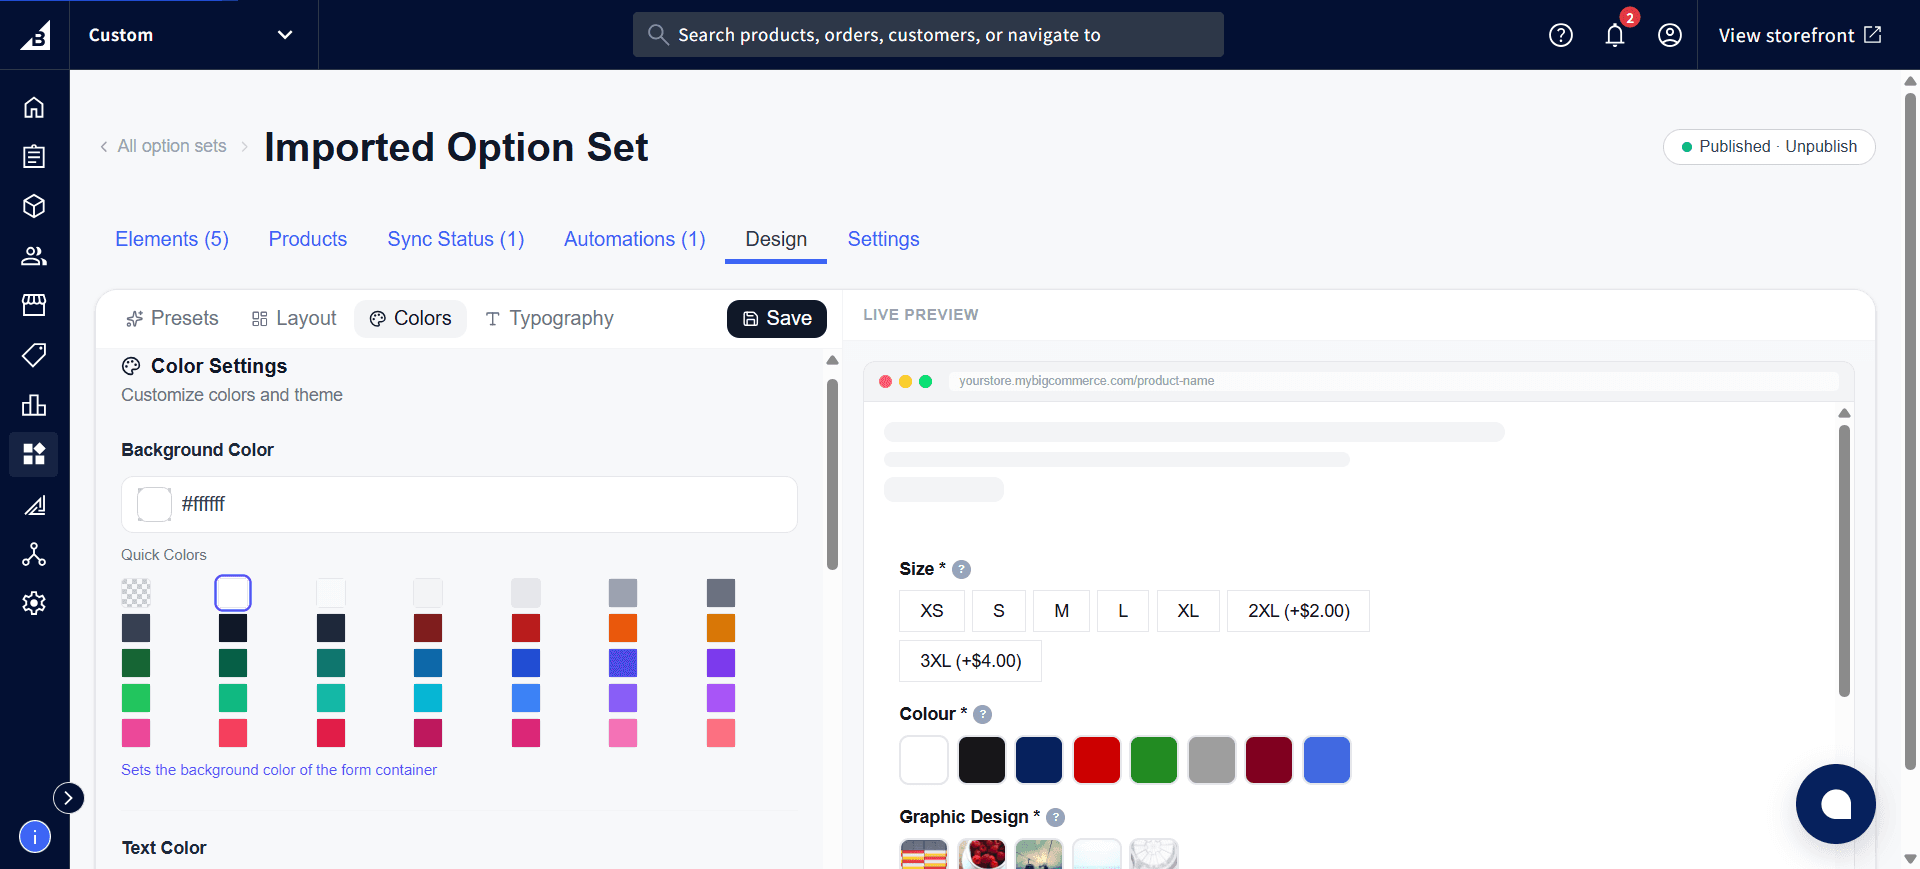Switch to the Sync Status (1) tab

(x=456, y=239)
